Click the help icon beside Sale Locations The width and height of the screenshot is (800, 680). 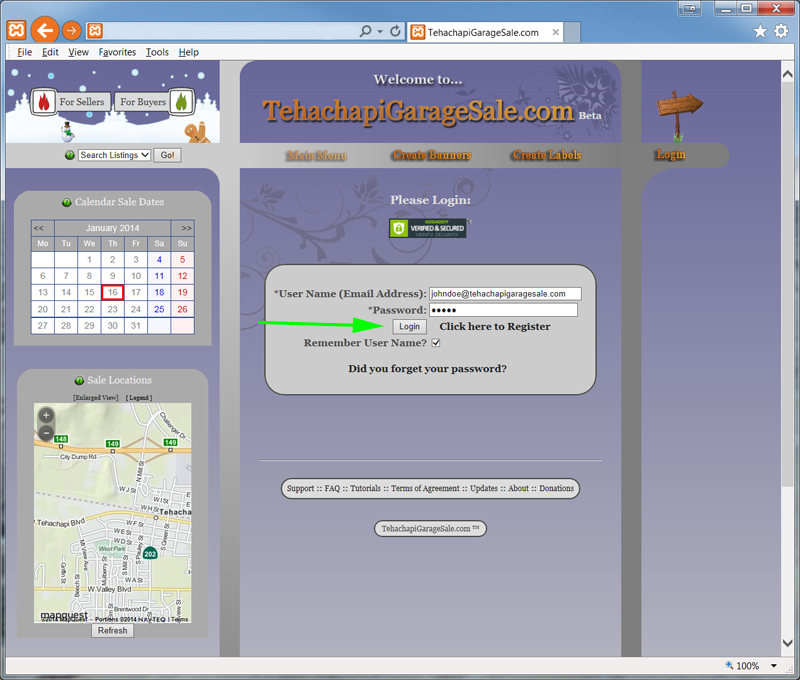coord(79,381)
